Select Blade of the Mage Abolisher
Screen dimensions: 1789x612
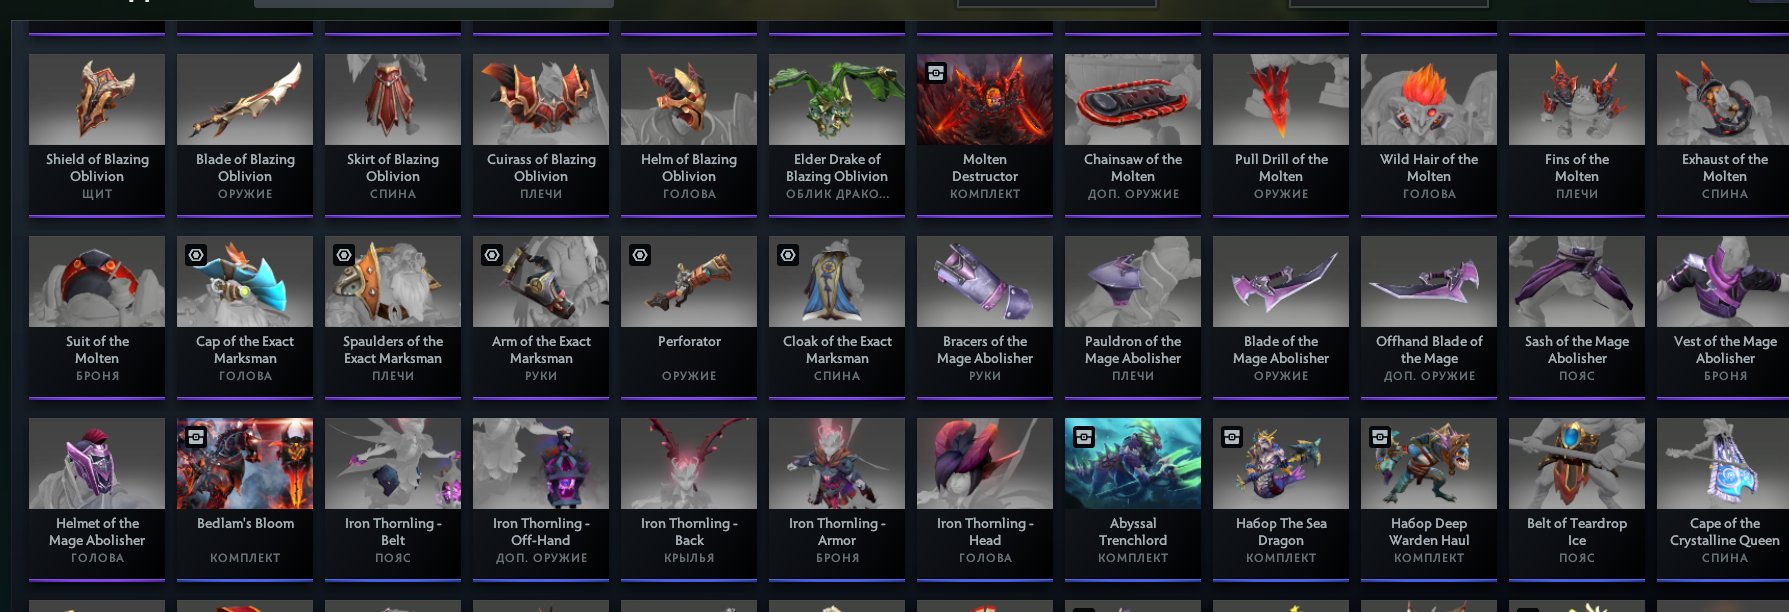click(1281, 315)
